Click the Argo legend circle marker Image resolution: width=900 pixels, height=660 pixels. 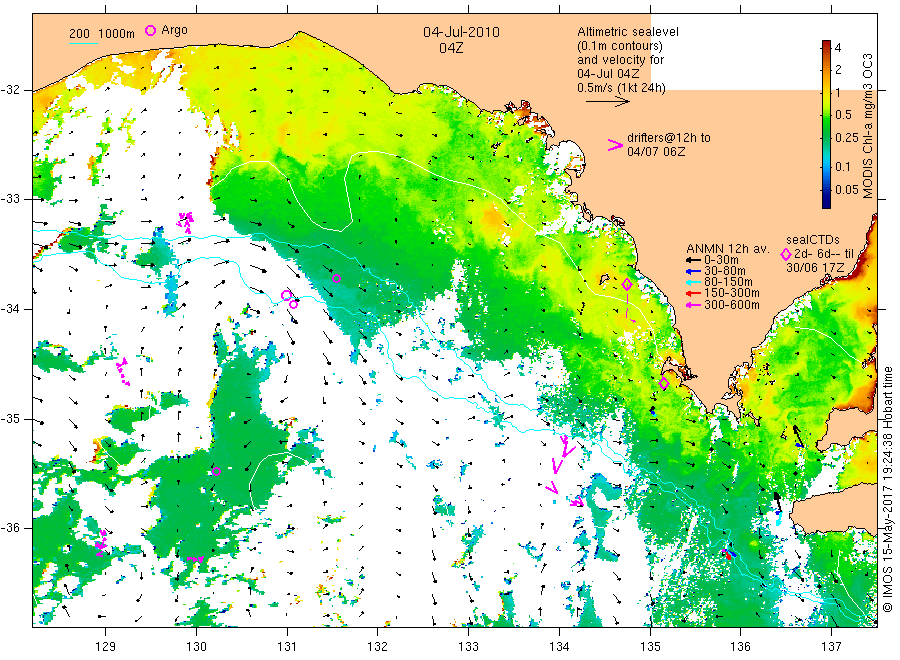point(150,30)
